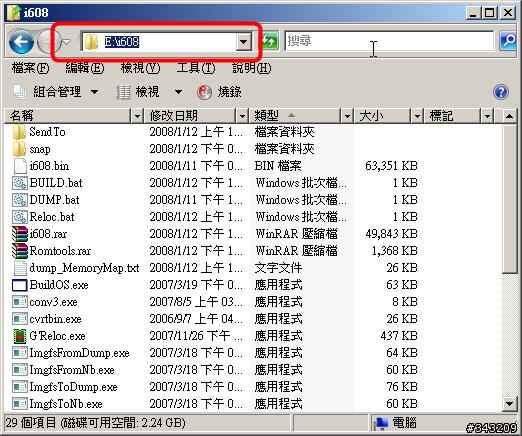Click the 電腦 computer status bar entry

[x=396, y=423]
